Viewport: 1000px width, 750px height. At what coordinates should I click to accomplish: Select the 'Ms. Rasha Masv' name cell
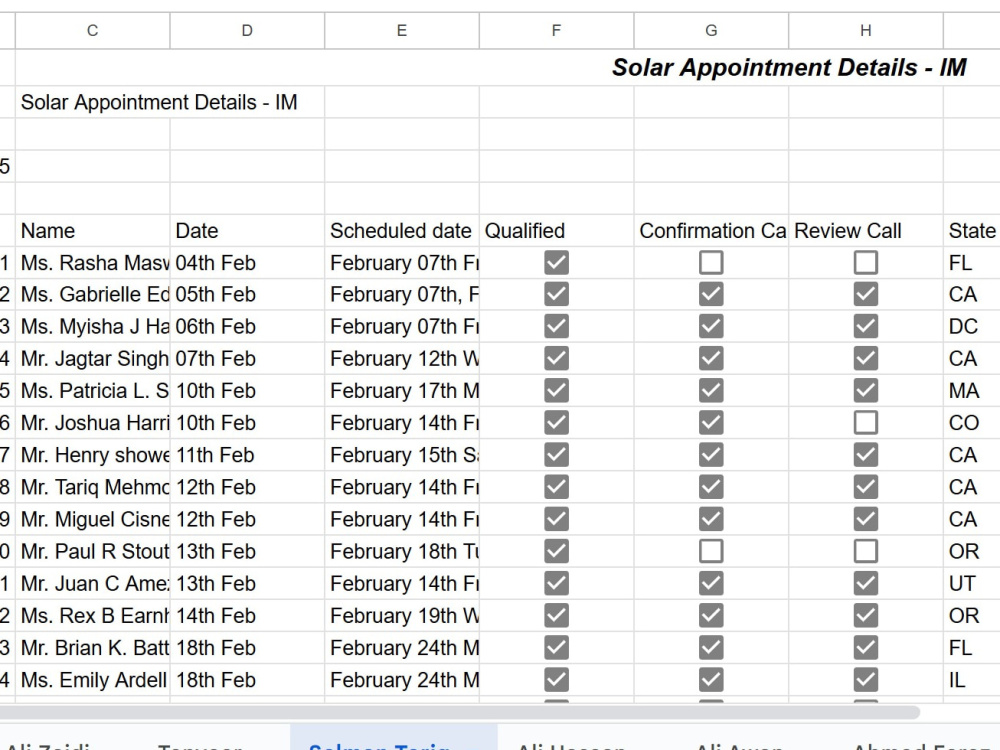pyautogui.click(x=92, y=263)
